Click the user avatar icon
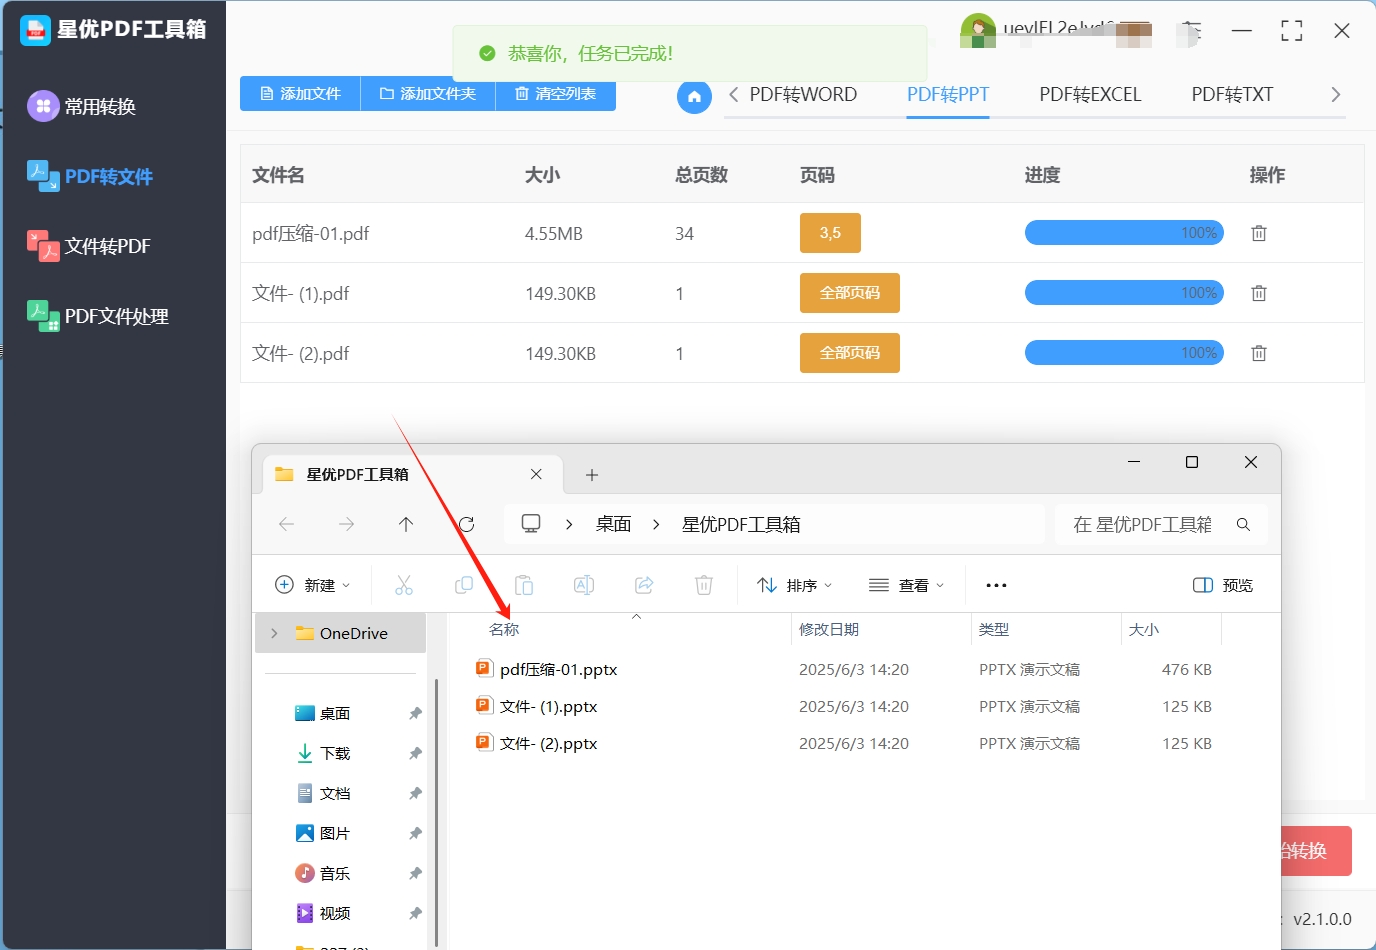This screenshot has width=1376, height=950. 977,31
